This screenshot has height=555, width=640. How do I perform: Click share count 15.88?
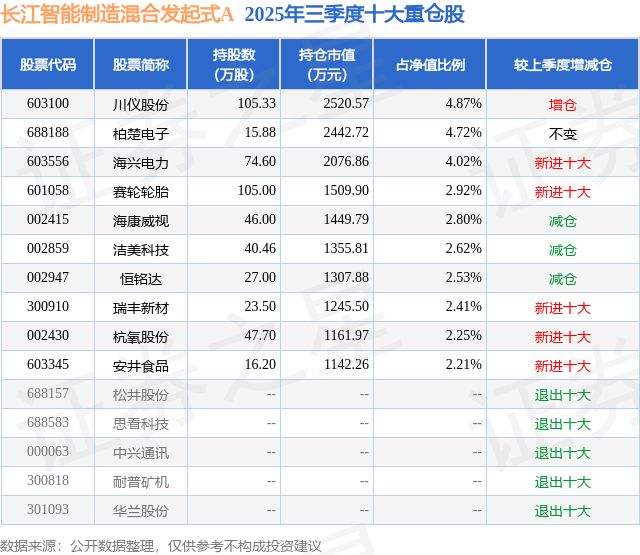point(260,132)
